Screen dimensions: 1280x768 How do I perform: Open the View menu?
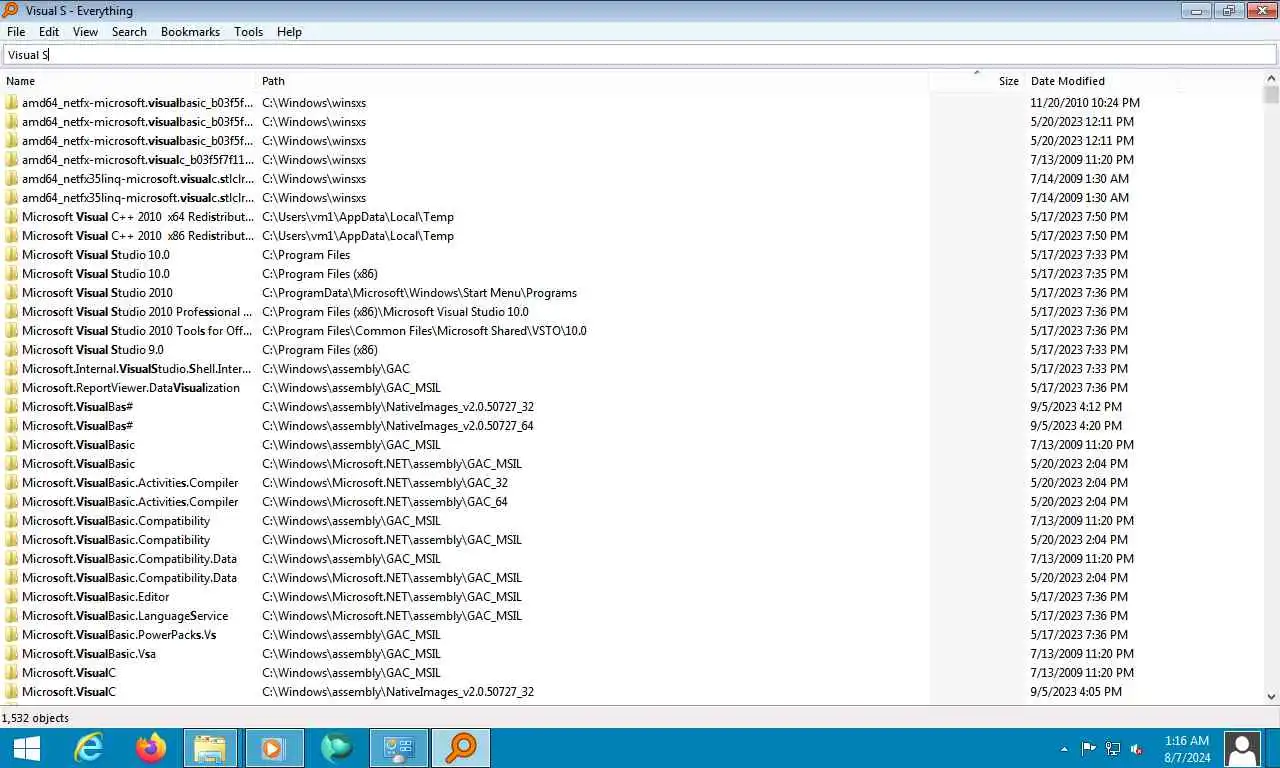(x=86, y=32)
